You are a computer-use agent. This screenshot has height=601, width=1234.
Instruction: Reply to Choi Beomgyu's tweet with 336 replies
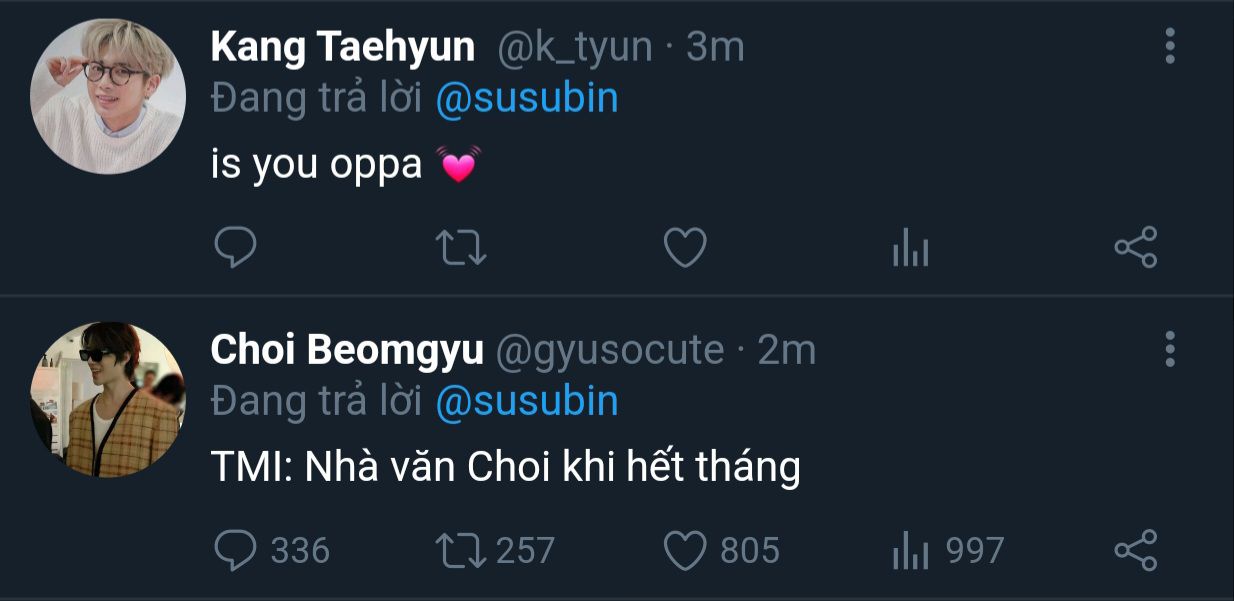(x=272, y=550)
